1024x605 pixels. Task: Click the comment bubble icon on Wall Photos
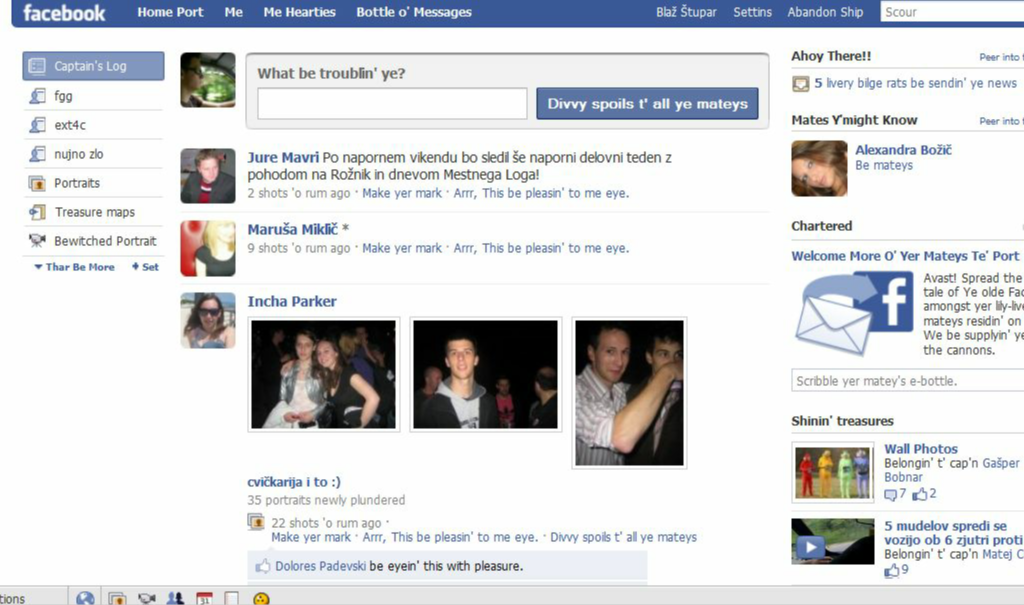890,495
